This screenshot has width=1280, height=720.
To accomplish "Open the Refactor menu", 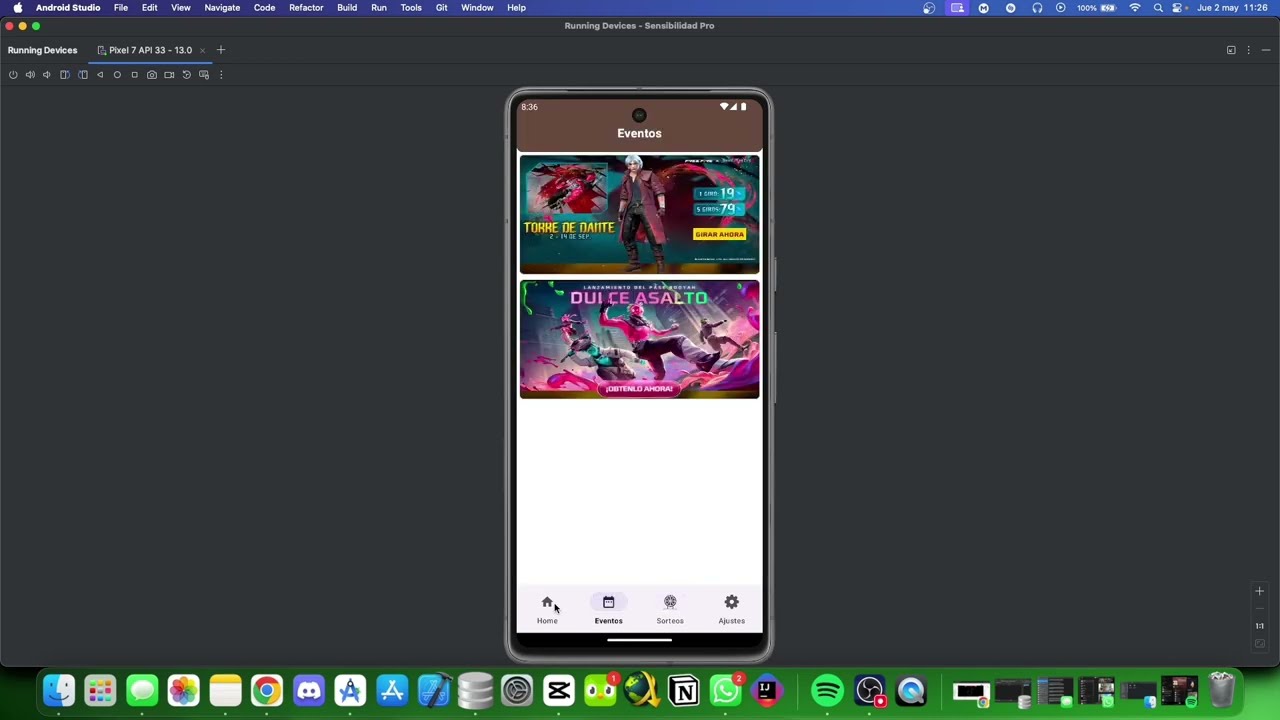I will coord(306,8).
